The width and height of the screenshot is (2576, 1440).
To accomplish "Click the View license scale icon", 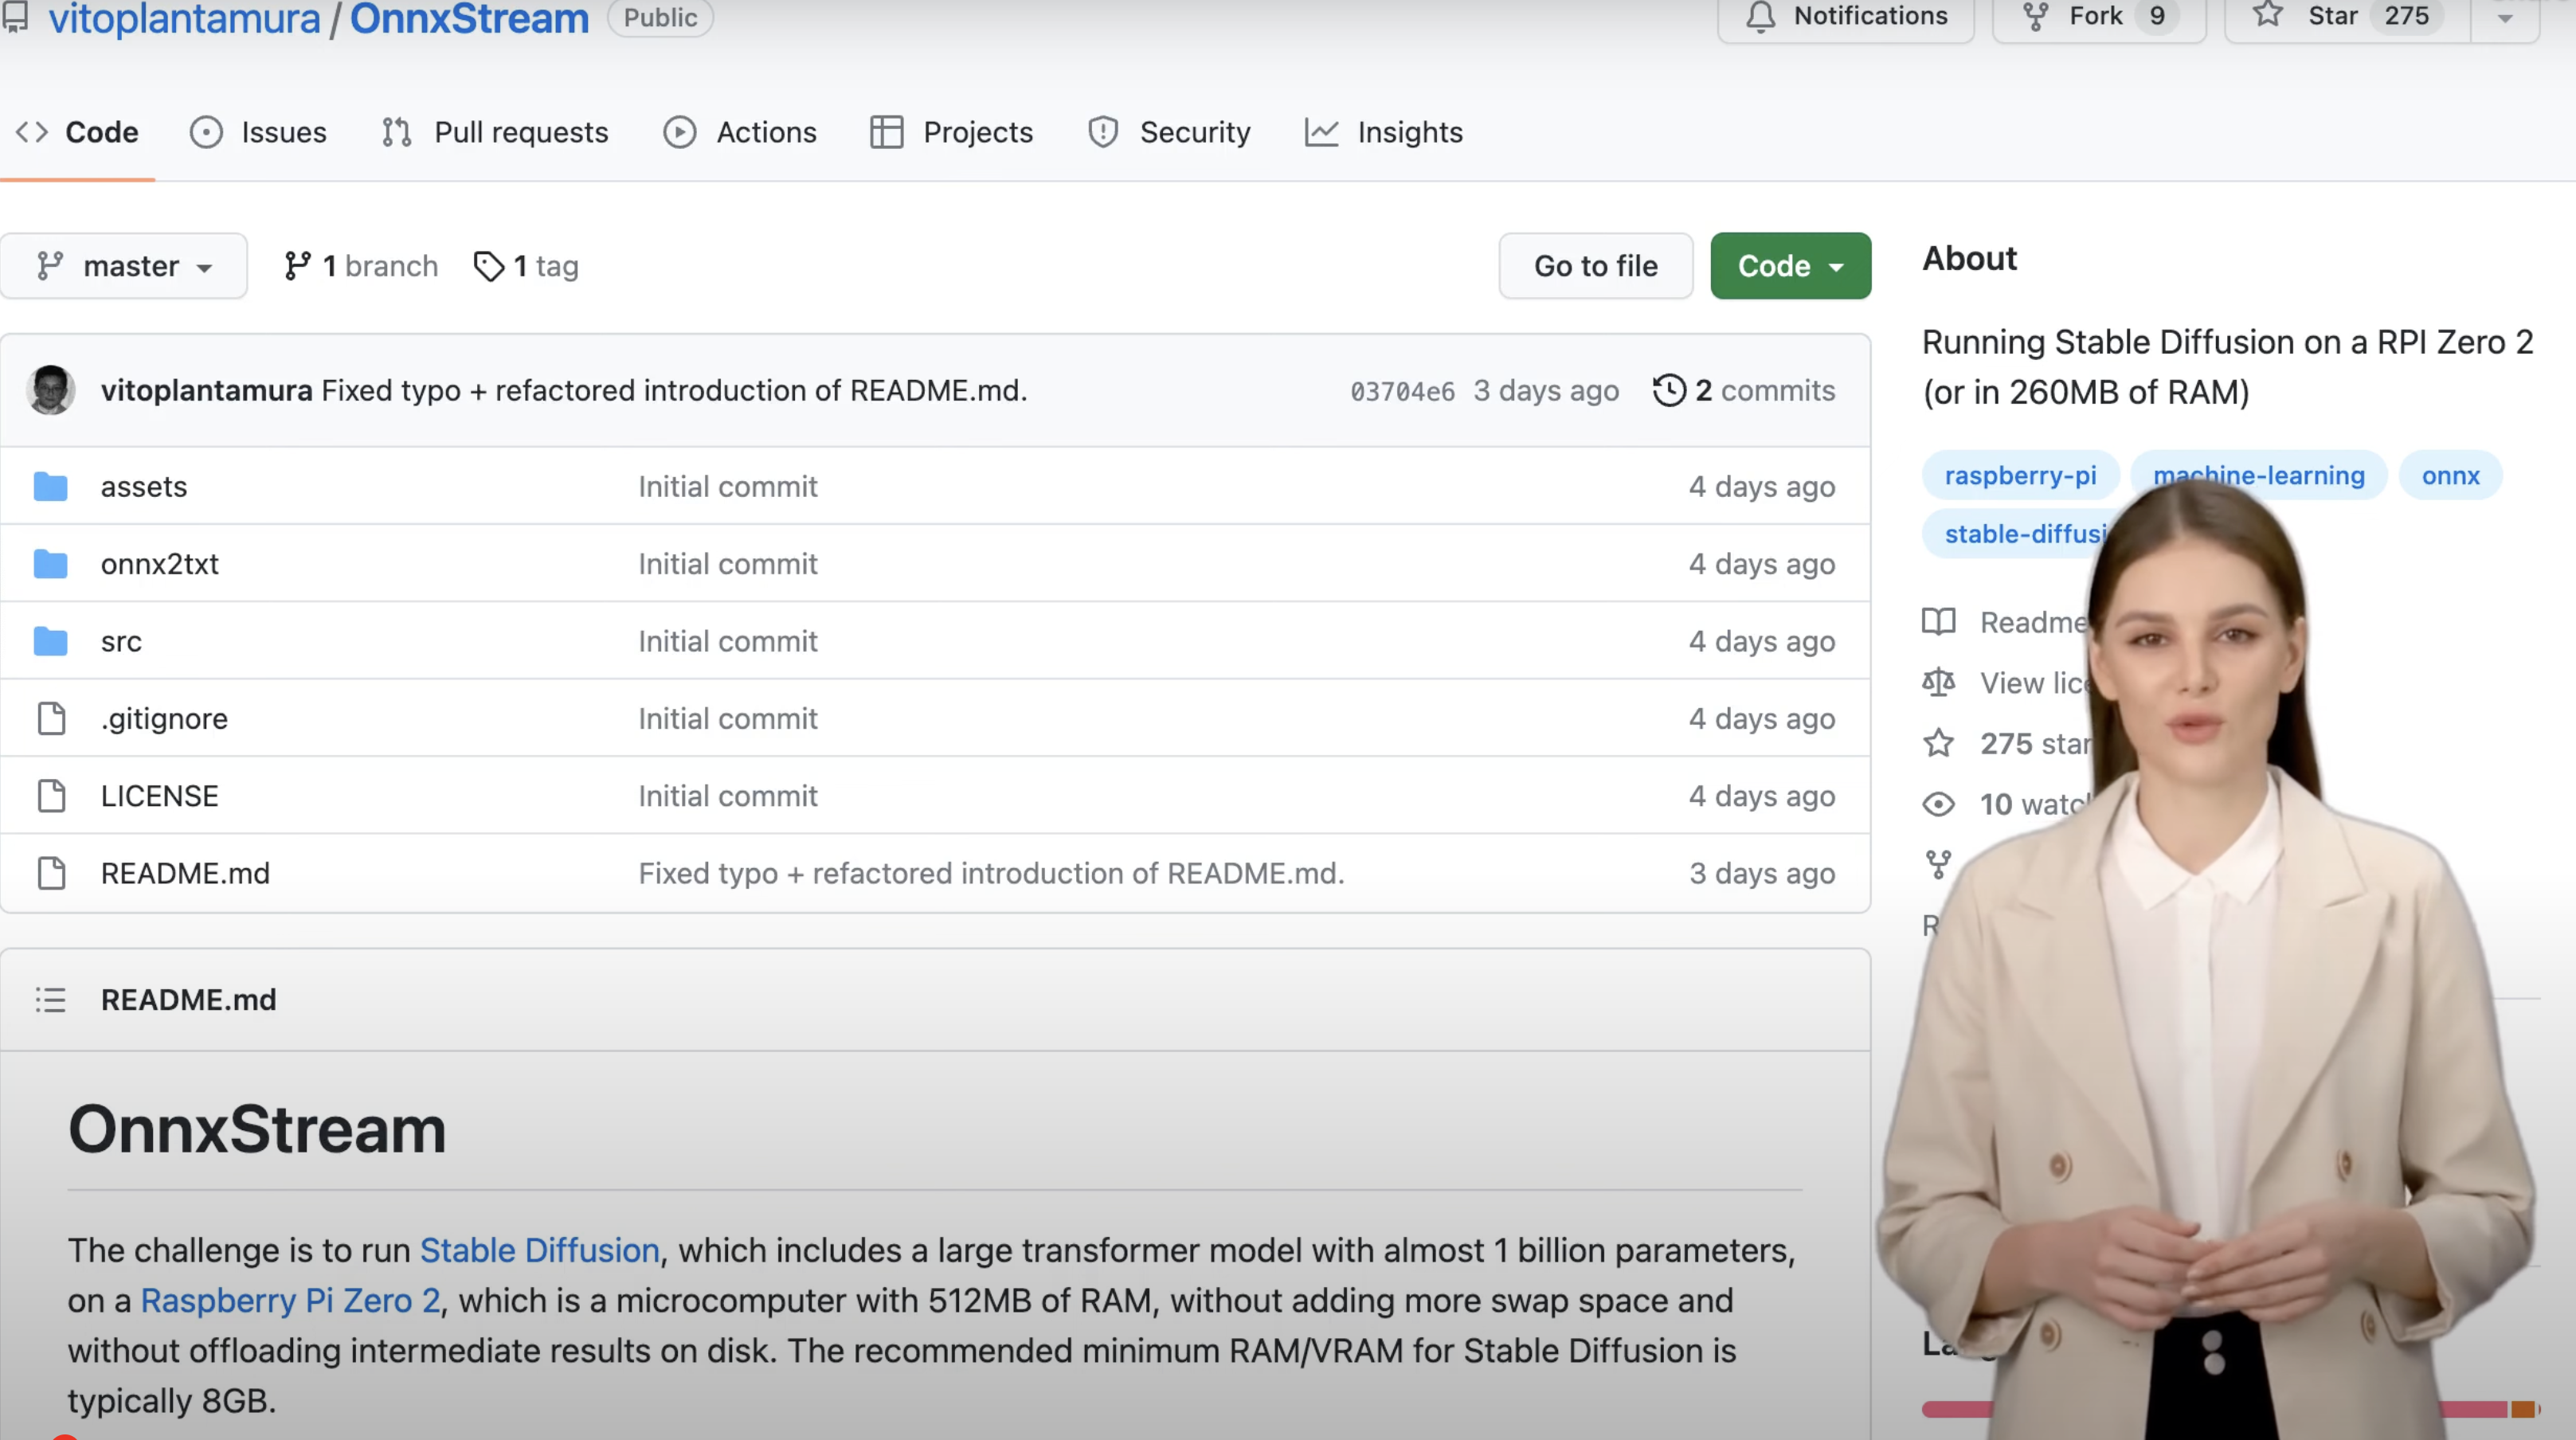I will (x=1938, y=682).
